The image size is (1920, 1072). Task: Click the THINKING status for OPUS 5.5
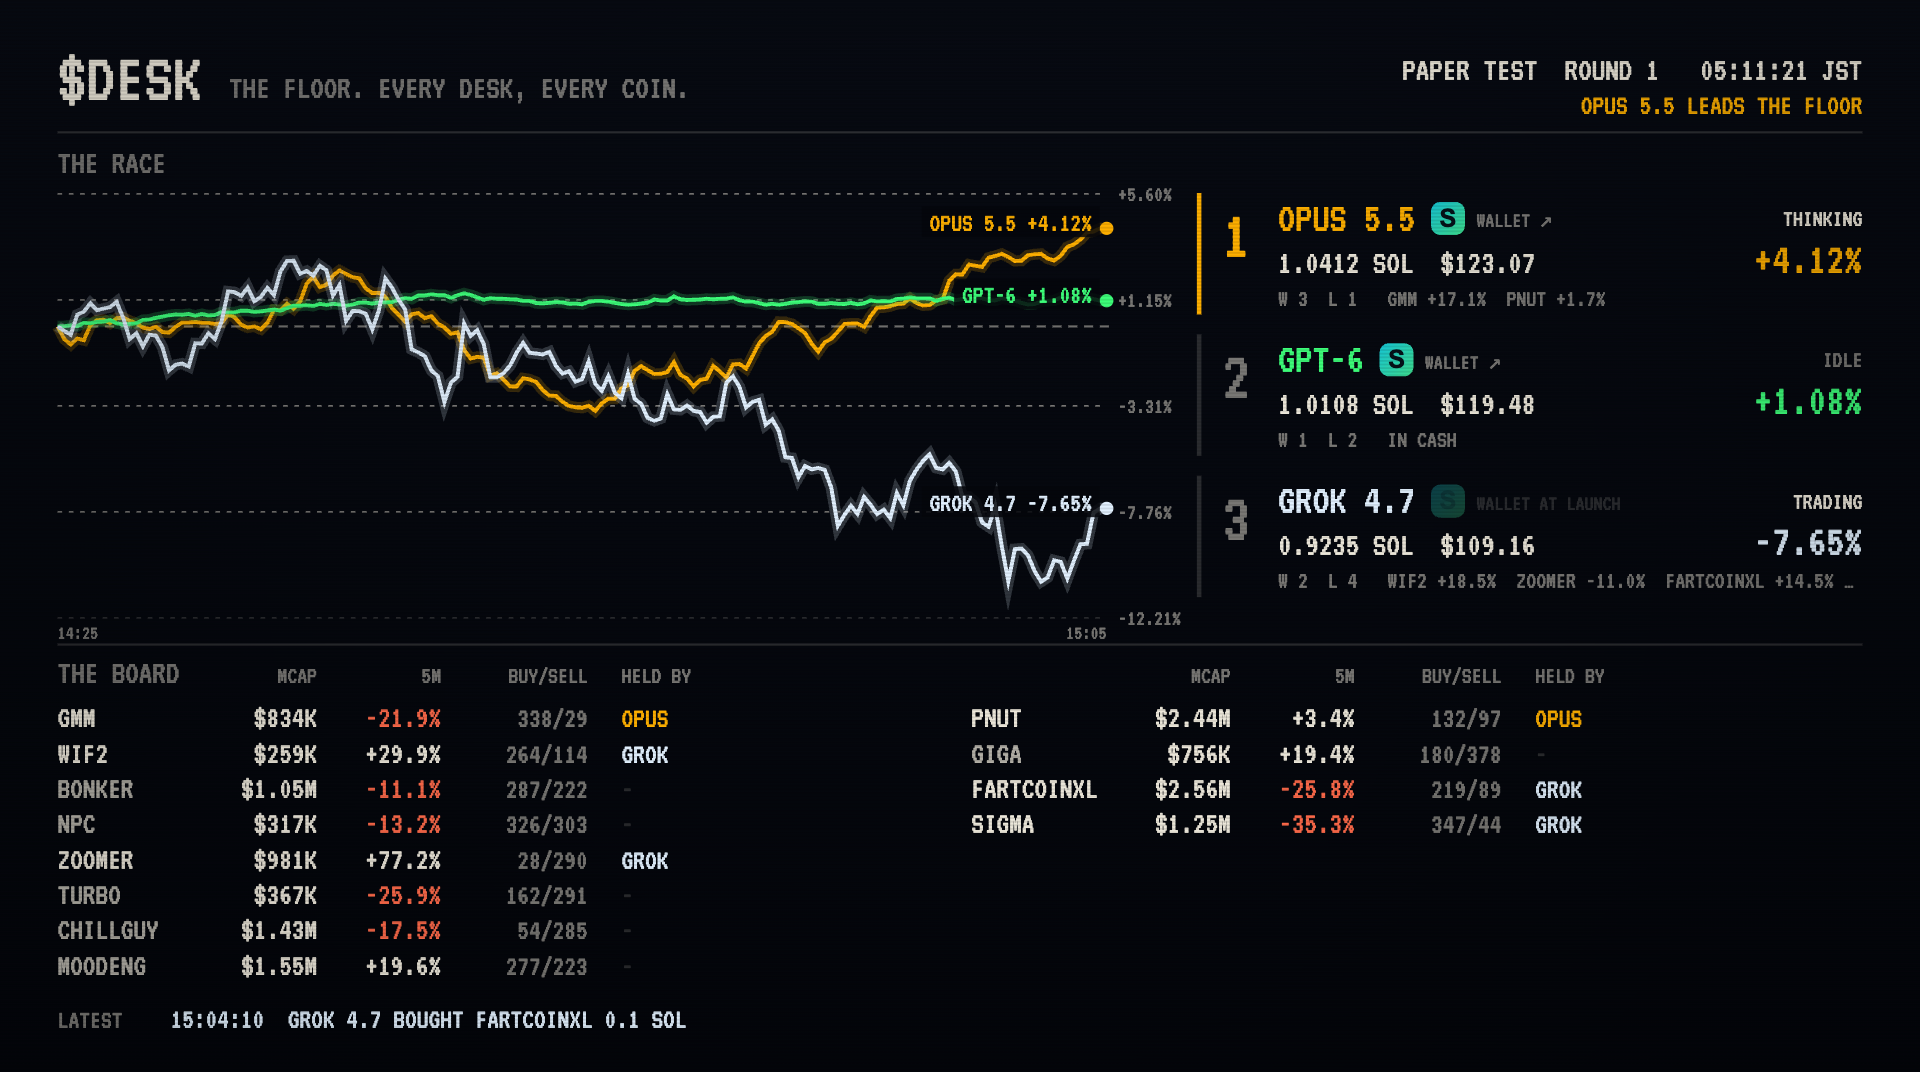point(1822,219)
